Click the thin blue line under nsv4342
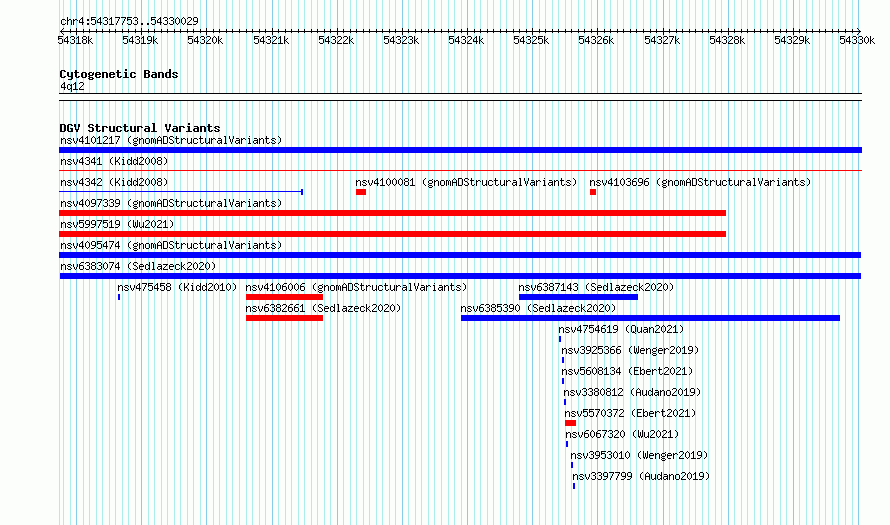This screenshot has height=525, width=890. (181, 192)
